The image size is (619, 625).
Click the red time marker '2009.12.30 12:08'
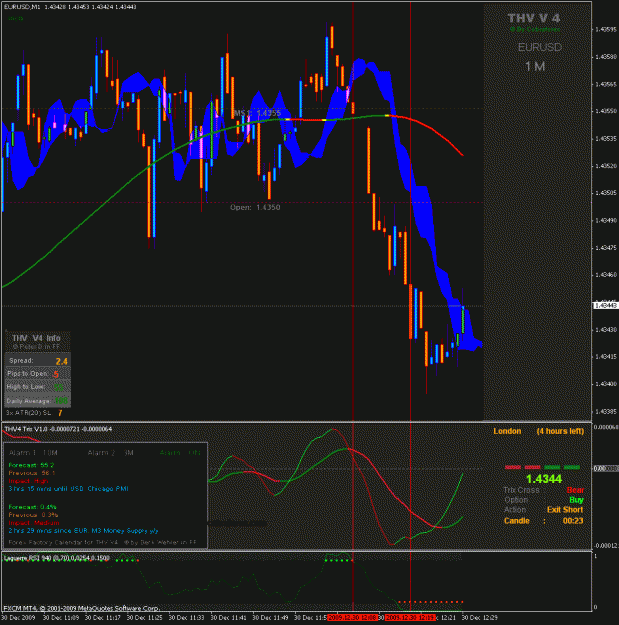click(352, 618)
